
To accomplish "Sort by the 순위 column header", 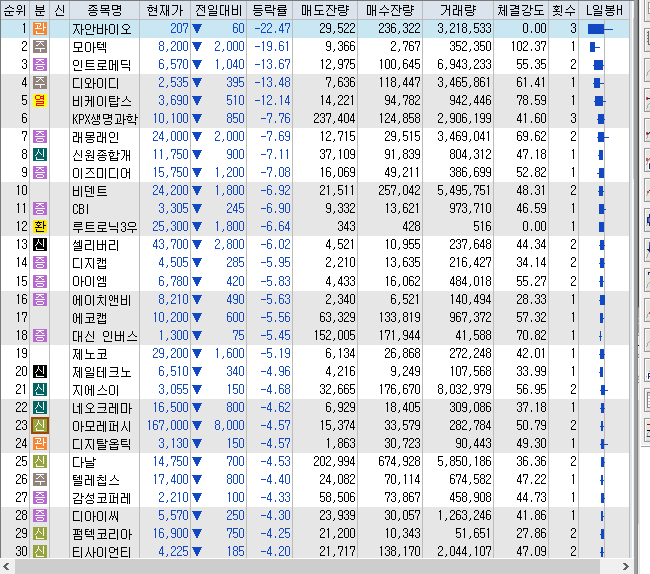I will pyautogui.click(x=15, y=10).
